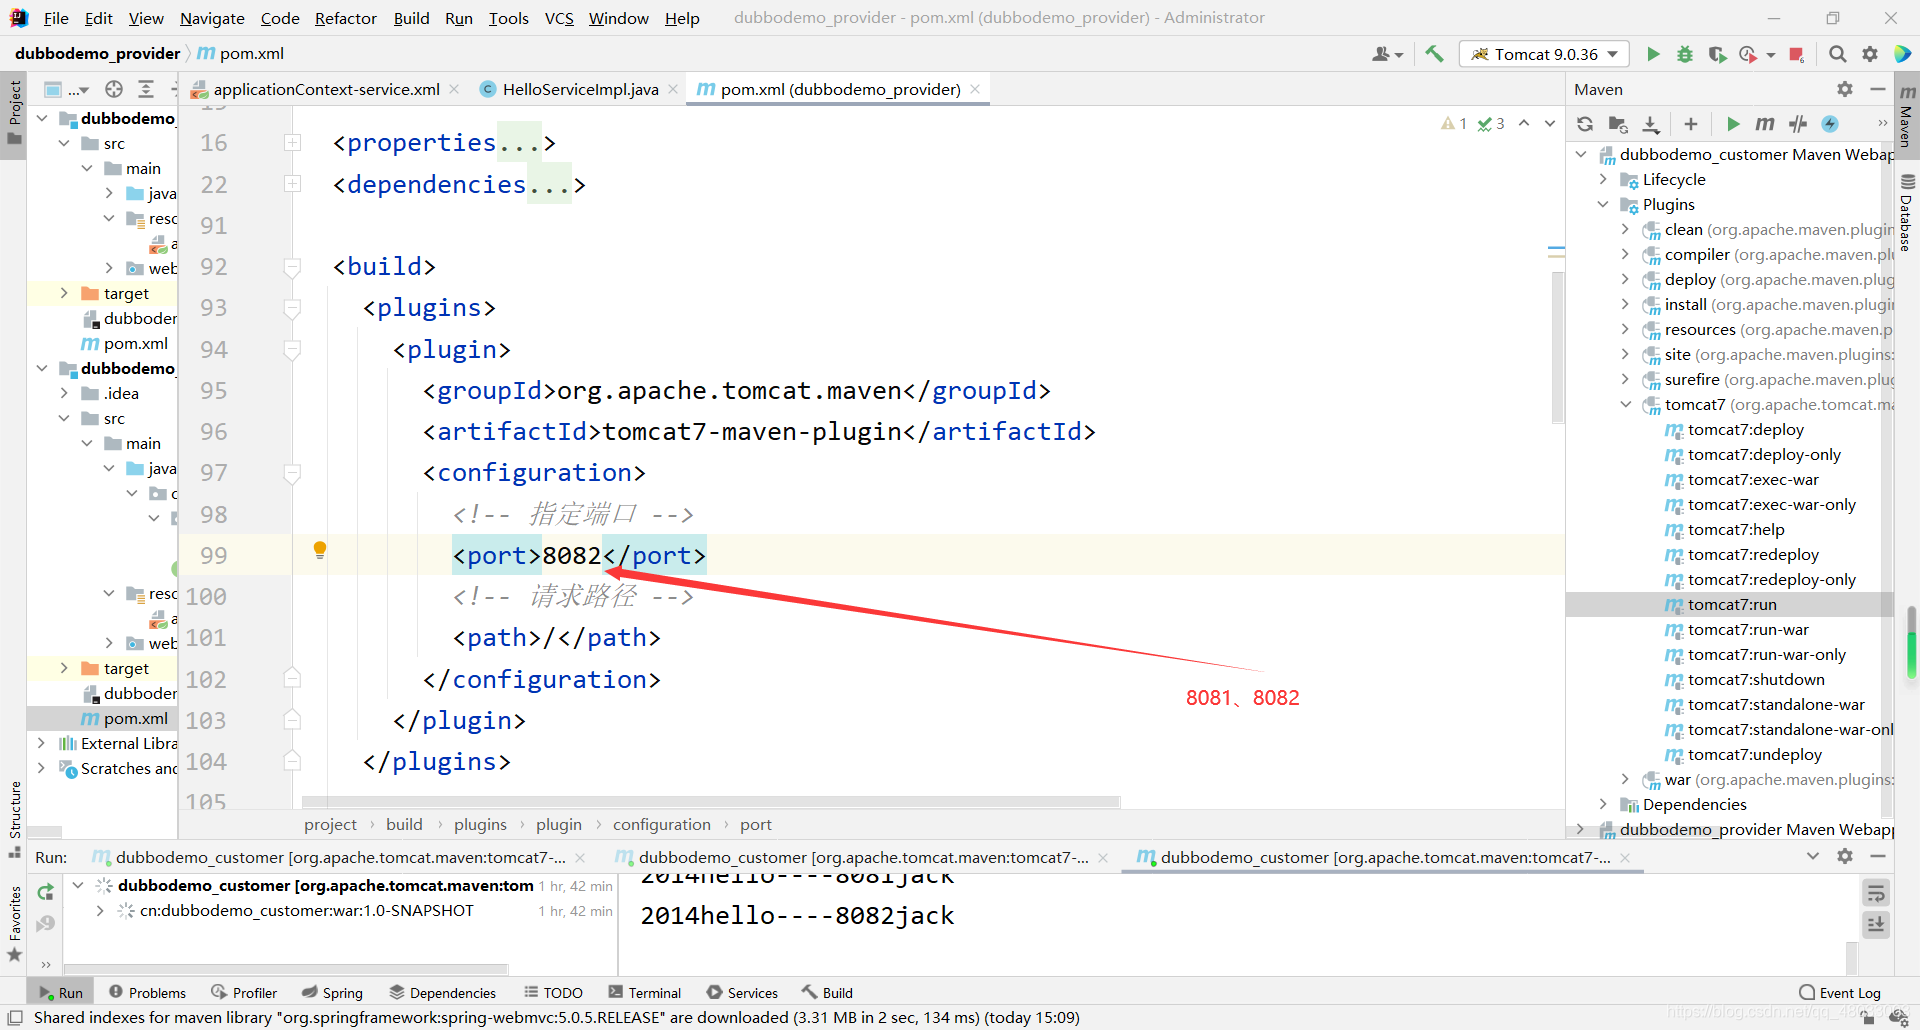Expand dubbodemo_provider Maven Webapp node

click(x=1581, y=829)
